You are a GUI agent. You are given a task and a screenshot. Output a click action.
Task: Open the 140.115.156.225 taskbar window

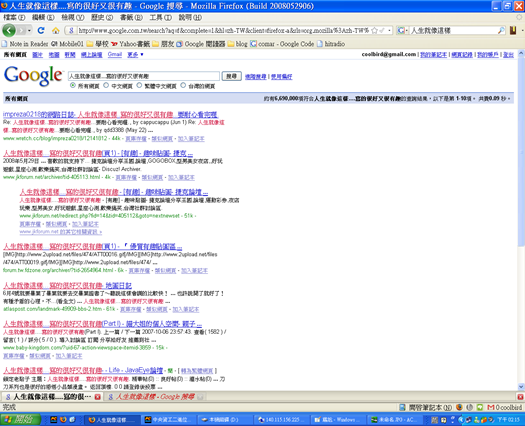coord(283,420)
